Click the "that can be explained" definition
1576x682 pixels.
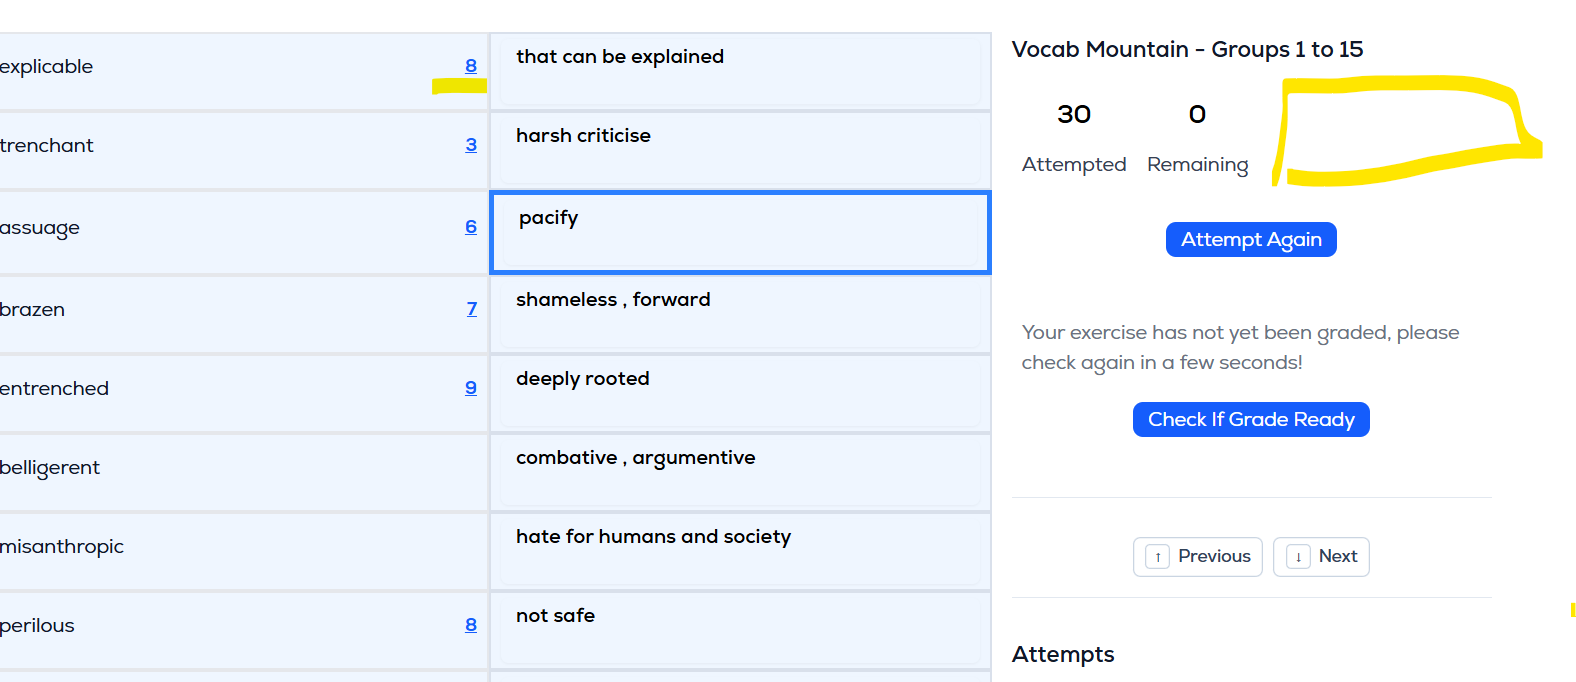coord(740,70)
